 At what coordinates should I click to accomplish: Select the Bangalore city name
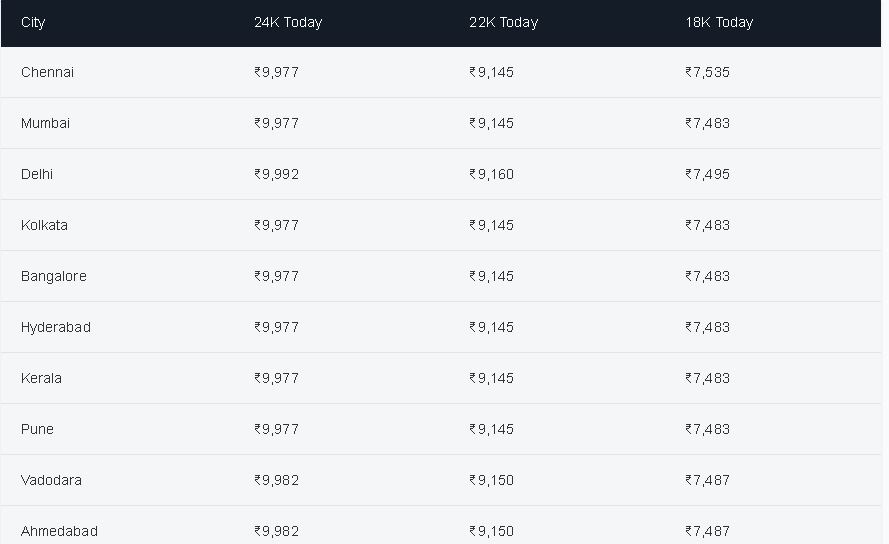54,276
